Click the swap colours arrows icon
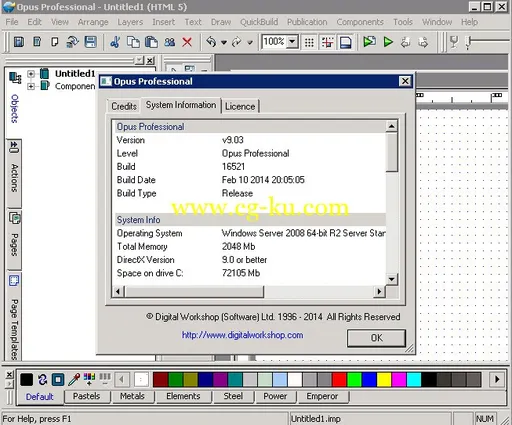The image size is (512, 425). pyautogui.click(x=42, y=379)
